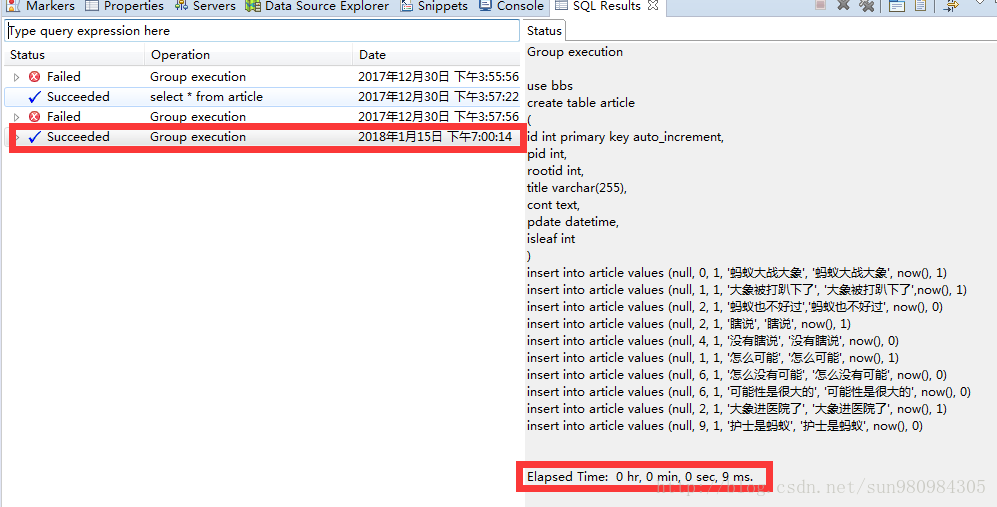Click the Elapsed Time '0 sec, 9 ms' text
Screen dimensions: 997x507
pyautogui.click(x=719, y=476)
